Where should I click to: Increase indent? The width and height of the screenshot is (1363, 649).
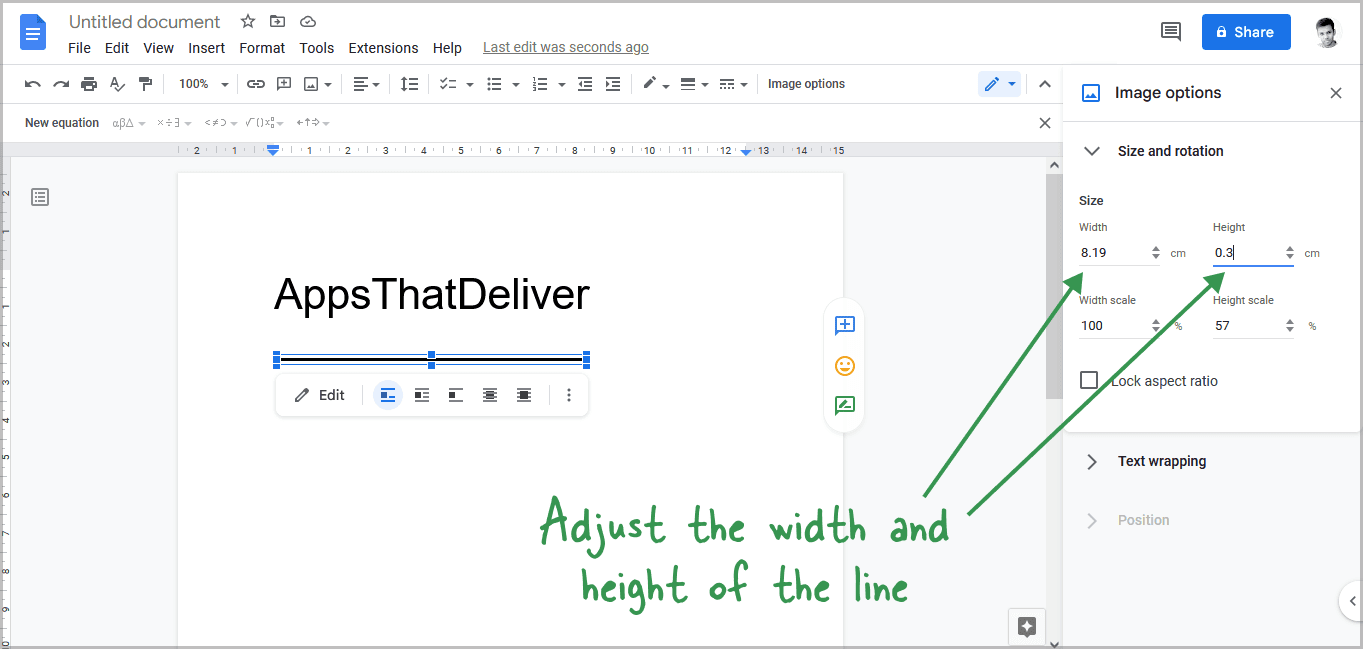click(x=613, y=84)
